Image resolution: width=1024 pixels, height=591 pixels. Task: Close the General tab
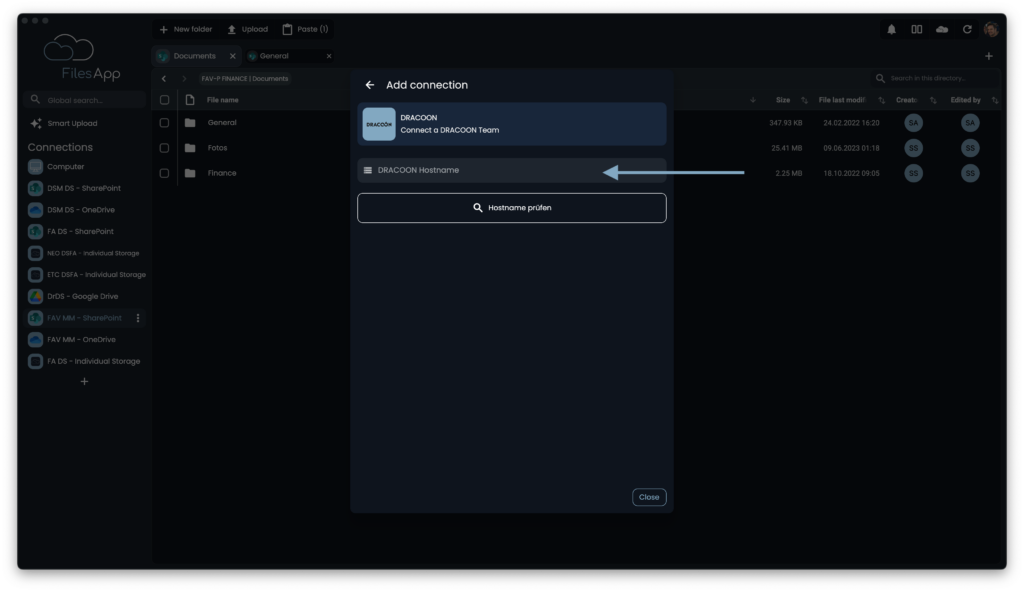(328, 56)
